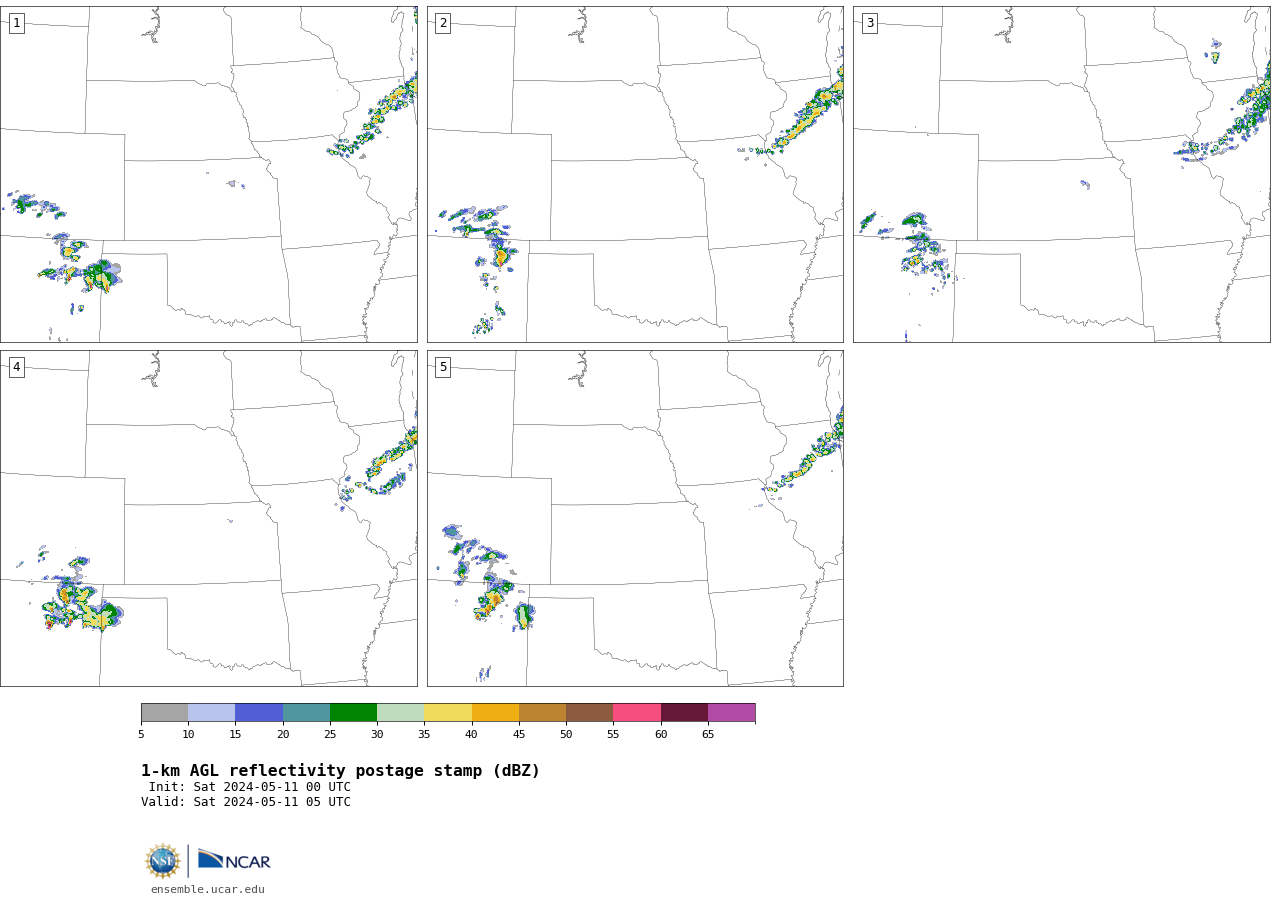
Task: Click the dark green 25-30 dBZ swatch
Action: [x=353, y=713]
